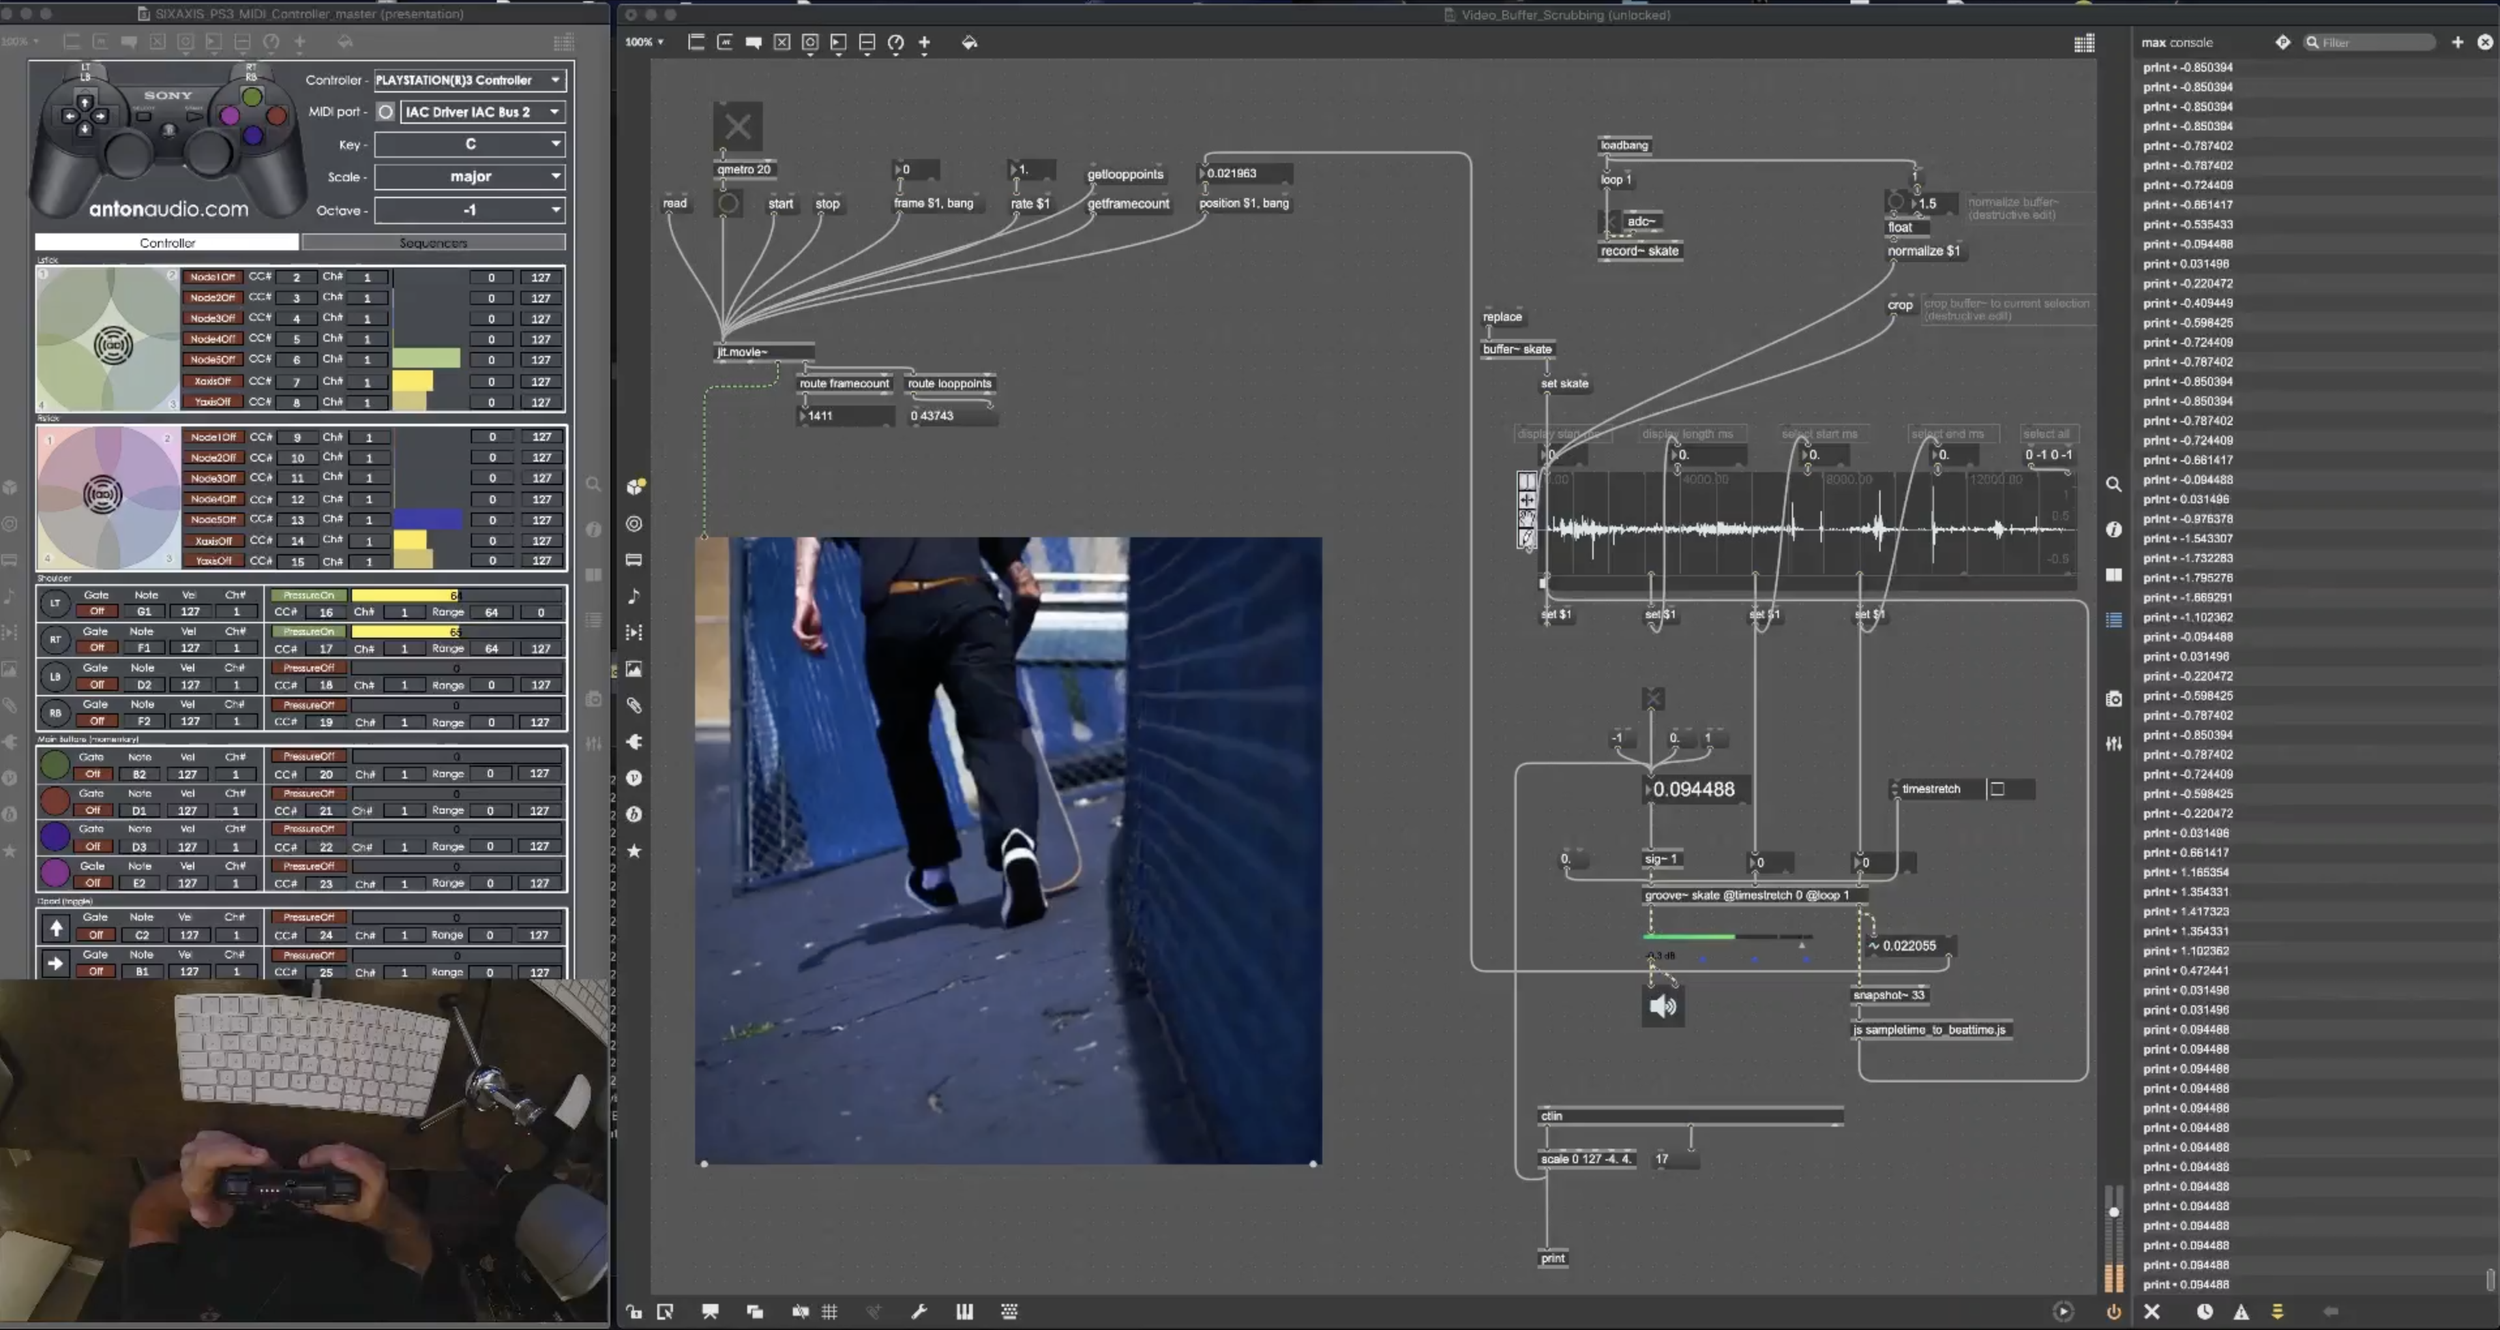Click the bang circle button beside 1.5

[1895, 203]
